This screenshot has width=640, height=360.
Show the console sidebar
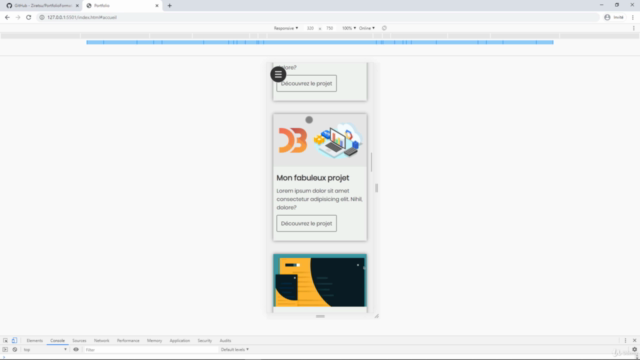click(5, 349)
